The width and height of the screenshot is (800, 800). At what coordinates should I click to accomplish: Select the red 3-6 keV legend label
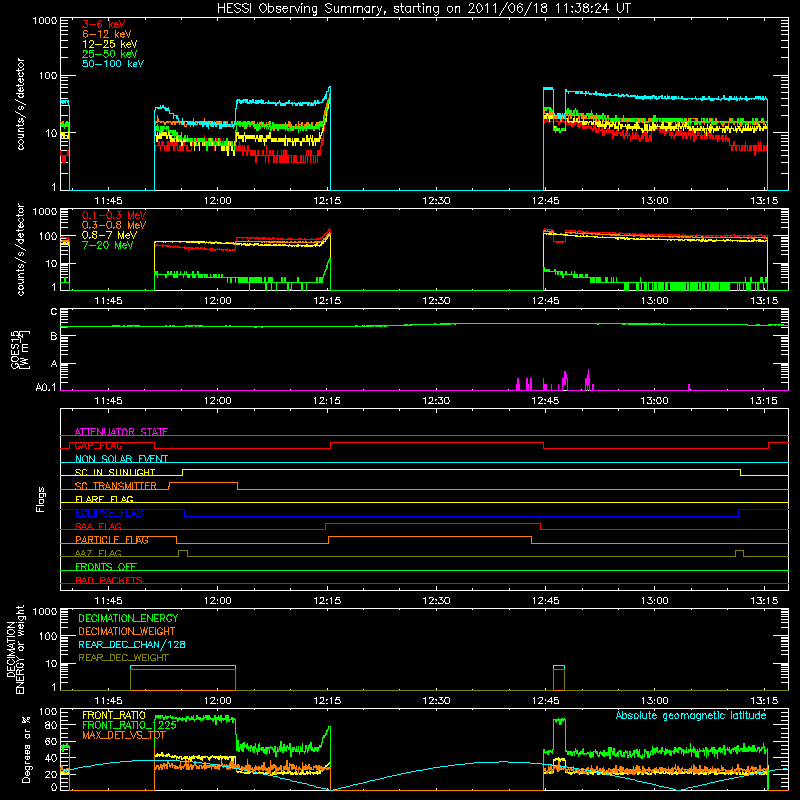pyautogui.click(x=103, y=24)
